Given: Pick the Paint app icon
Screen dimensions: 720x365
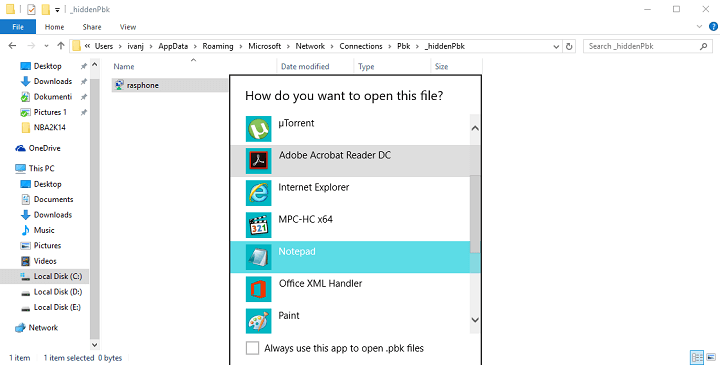Looking at the screenshot, I should pos(259,320).
